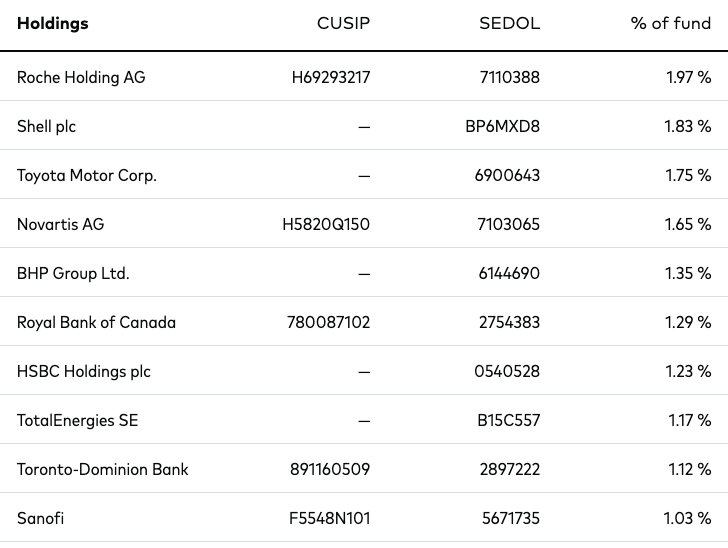Select Novartis CUSIP H5820Q150
The image size is (728, 548).
tap(326, 224)
